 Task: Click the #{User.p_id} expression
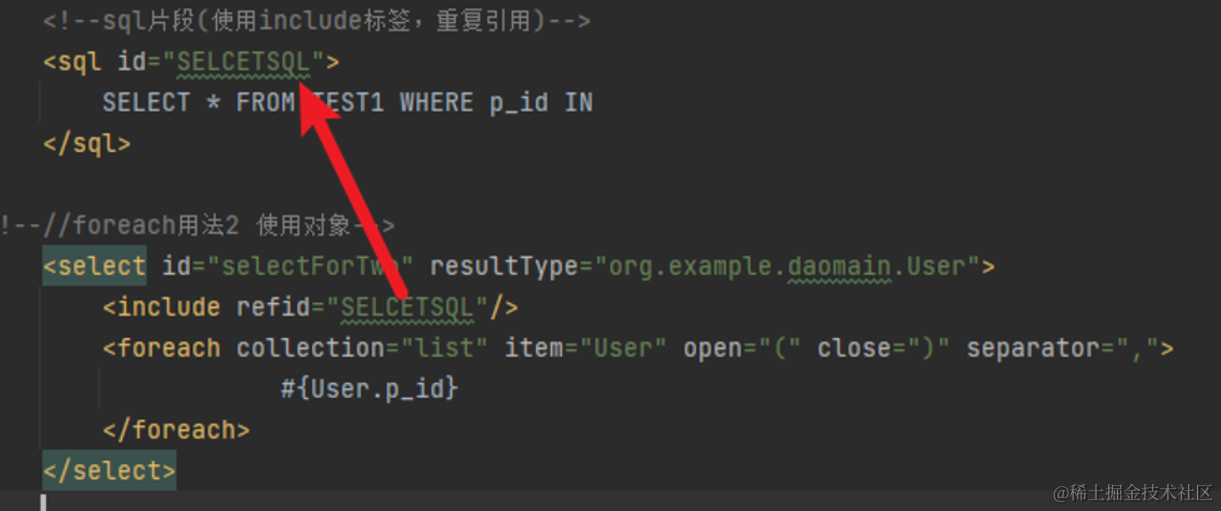pos(369,389)
